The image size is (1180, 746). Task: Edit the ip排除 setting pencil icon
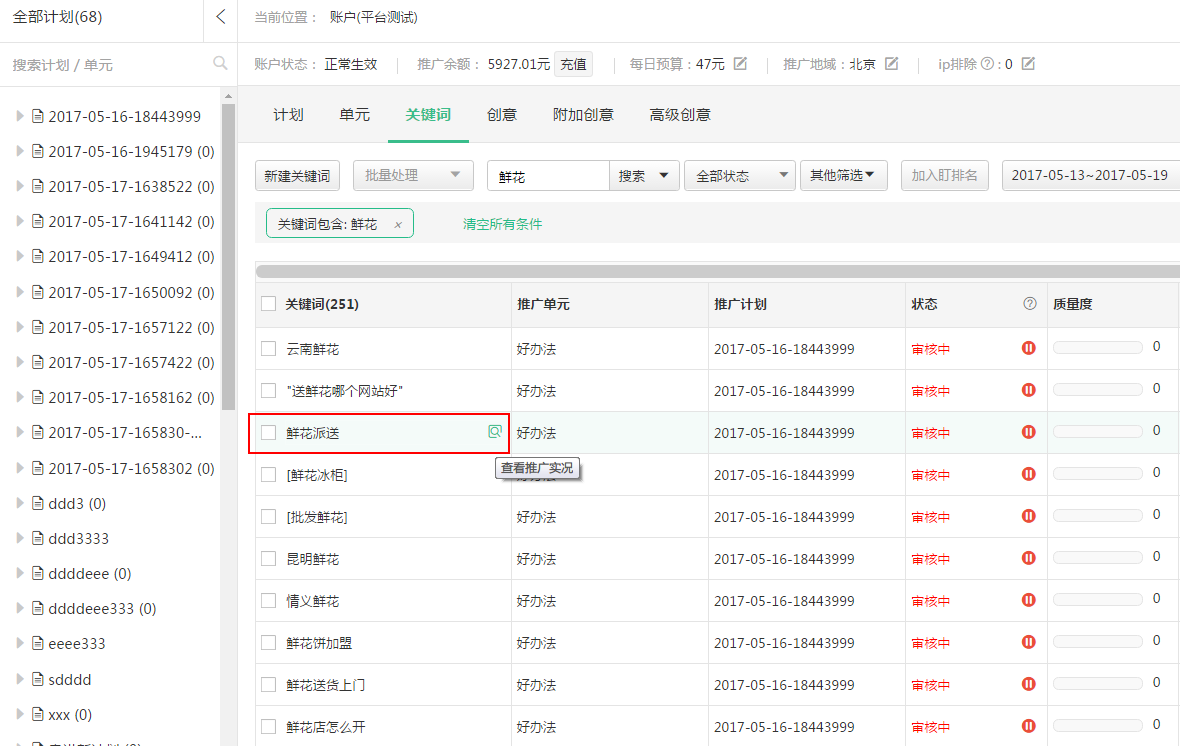1028,64
